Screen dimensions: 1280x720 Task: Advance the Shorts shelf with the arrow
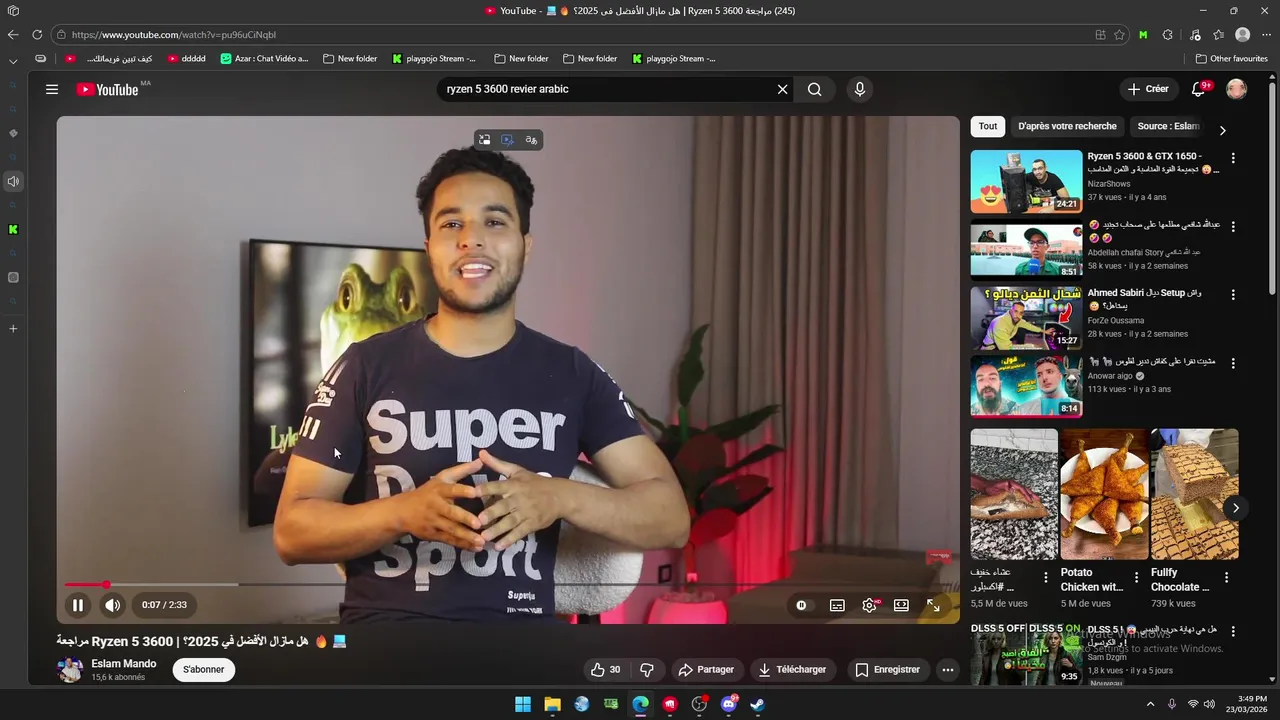[x=1235, y=508]
